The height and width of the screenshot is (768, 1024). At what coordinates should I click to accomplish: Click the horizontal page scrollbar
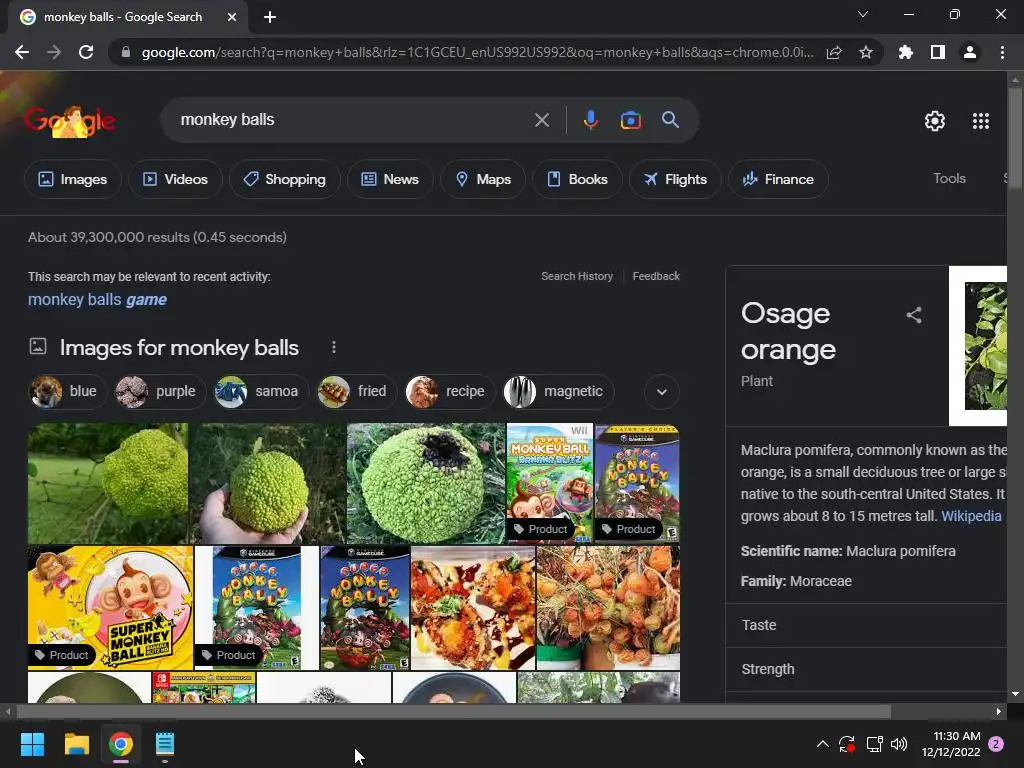pyautogui.click(x=454, y=711)
